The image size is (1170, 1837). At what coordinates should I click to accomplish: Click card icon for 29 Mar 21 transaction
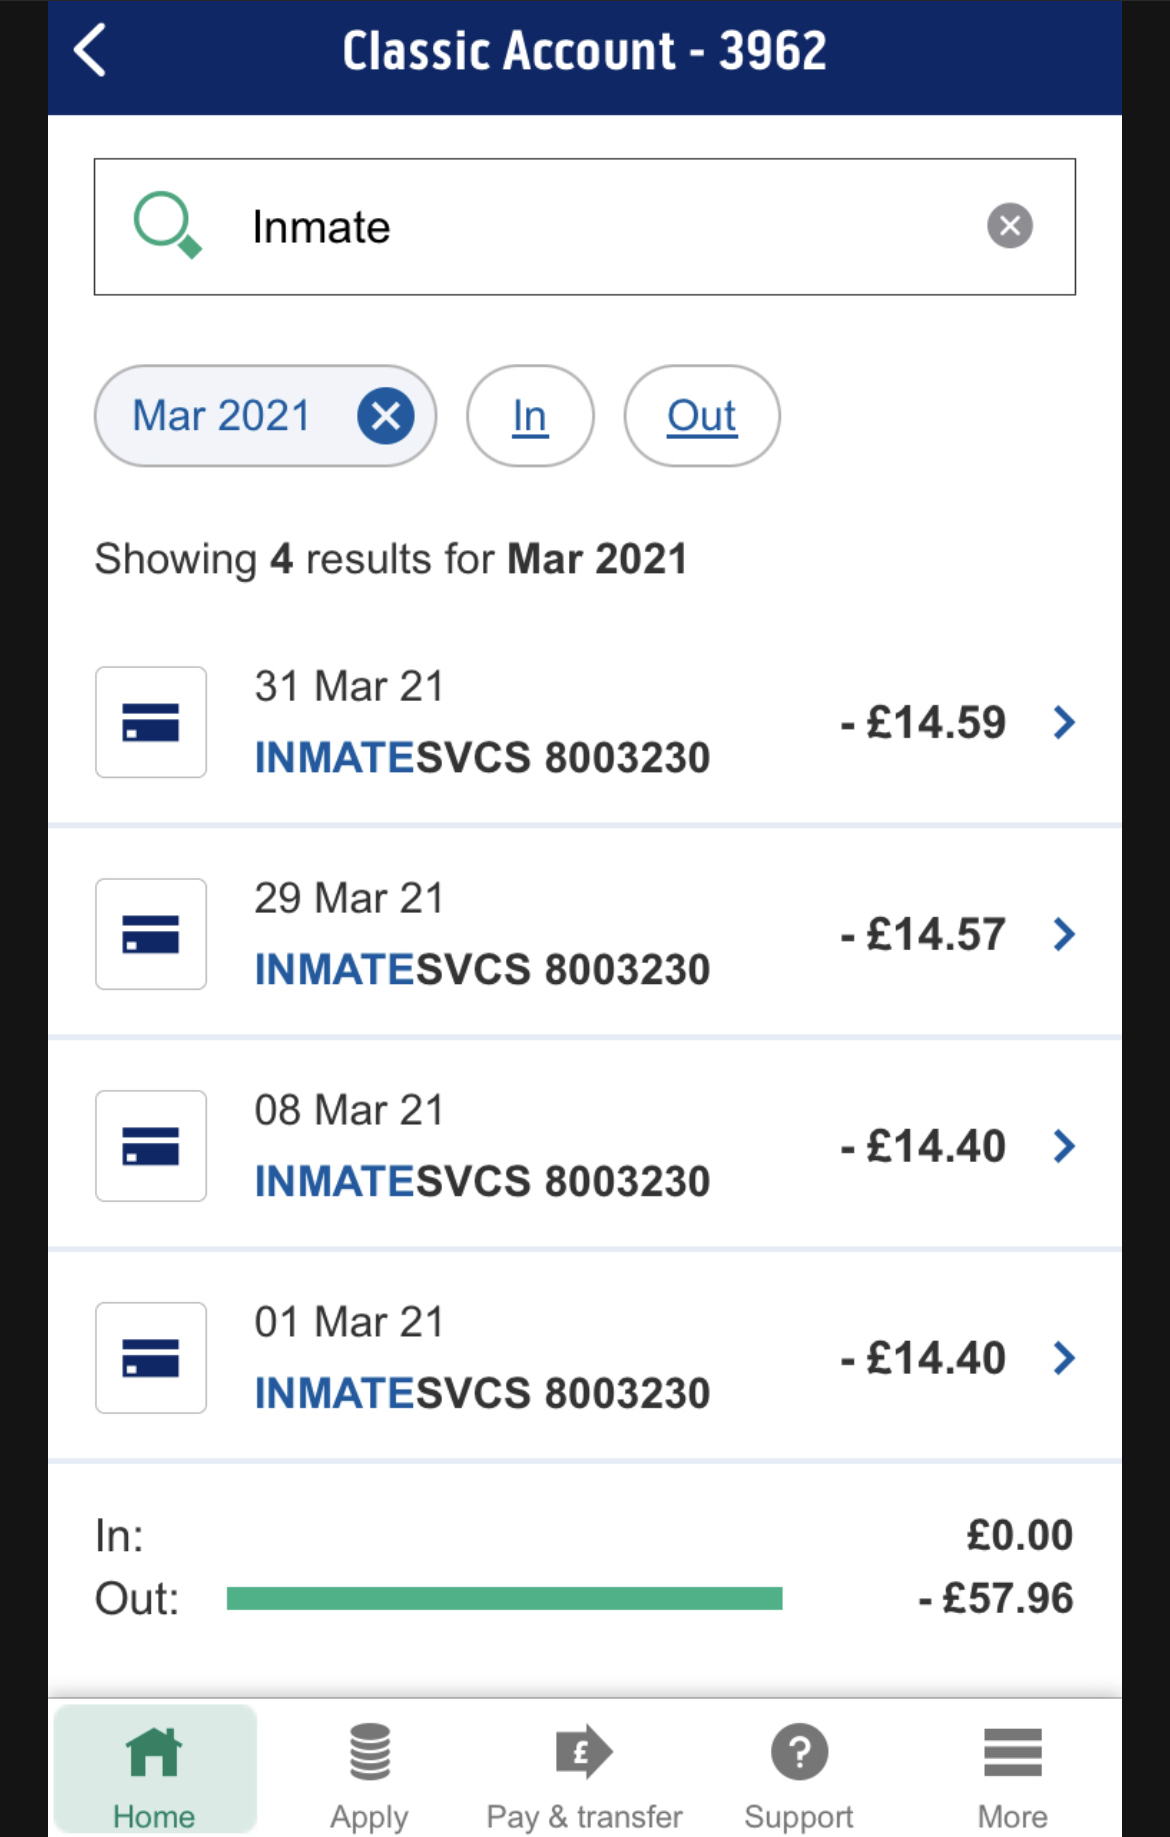coord(151,934)
